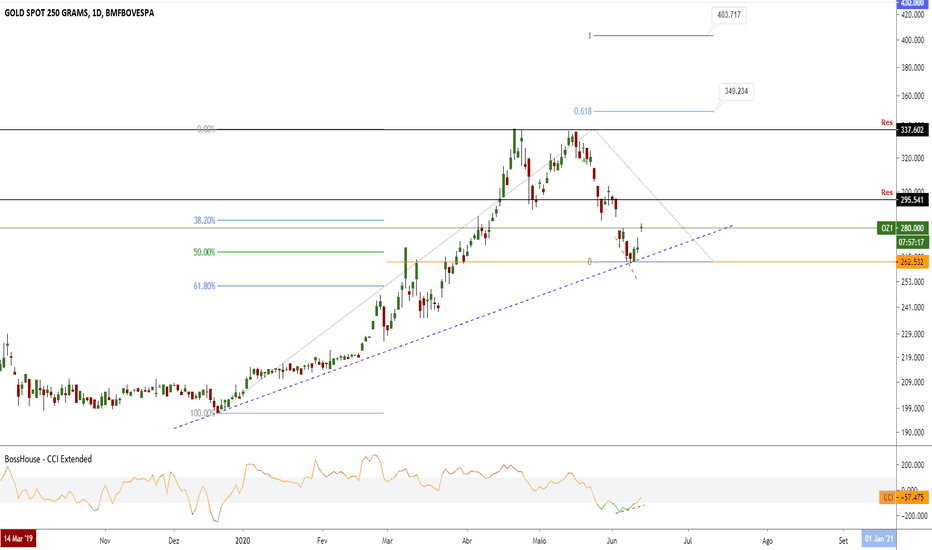The width and height of the screenshot is (932, 550).
Task: Select the 403.717 price target callout
Action: click(x=729, y=15)
